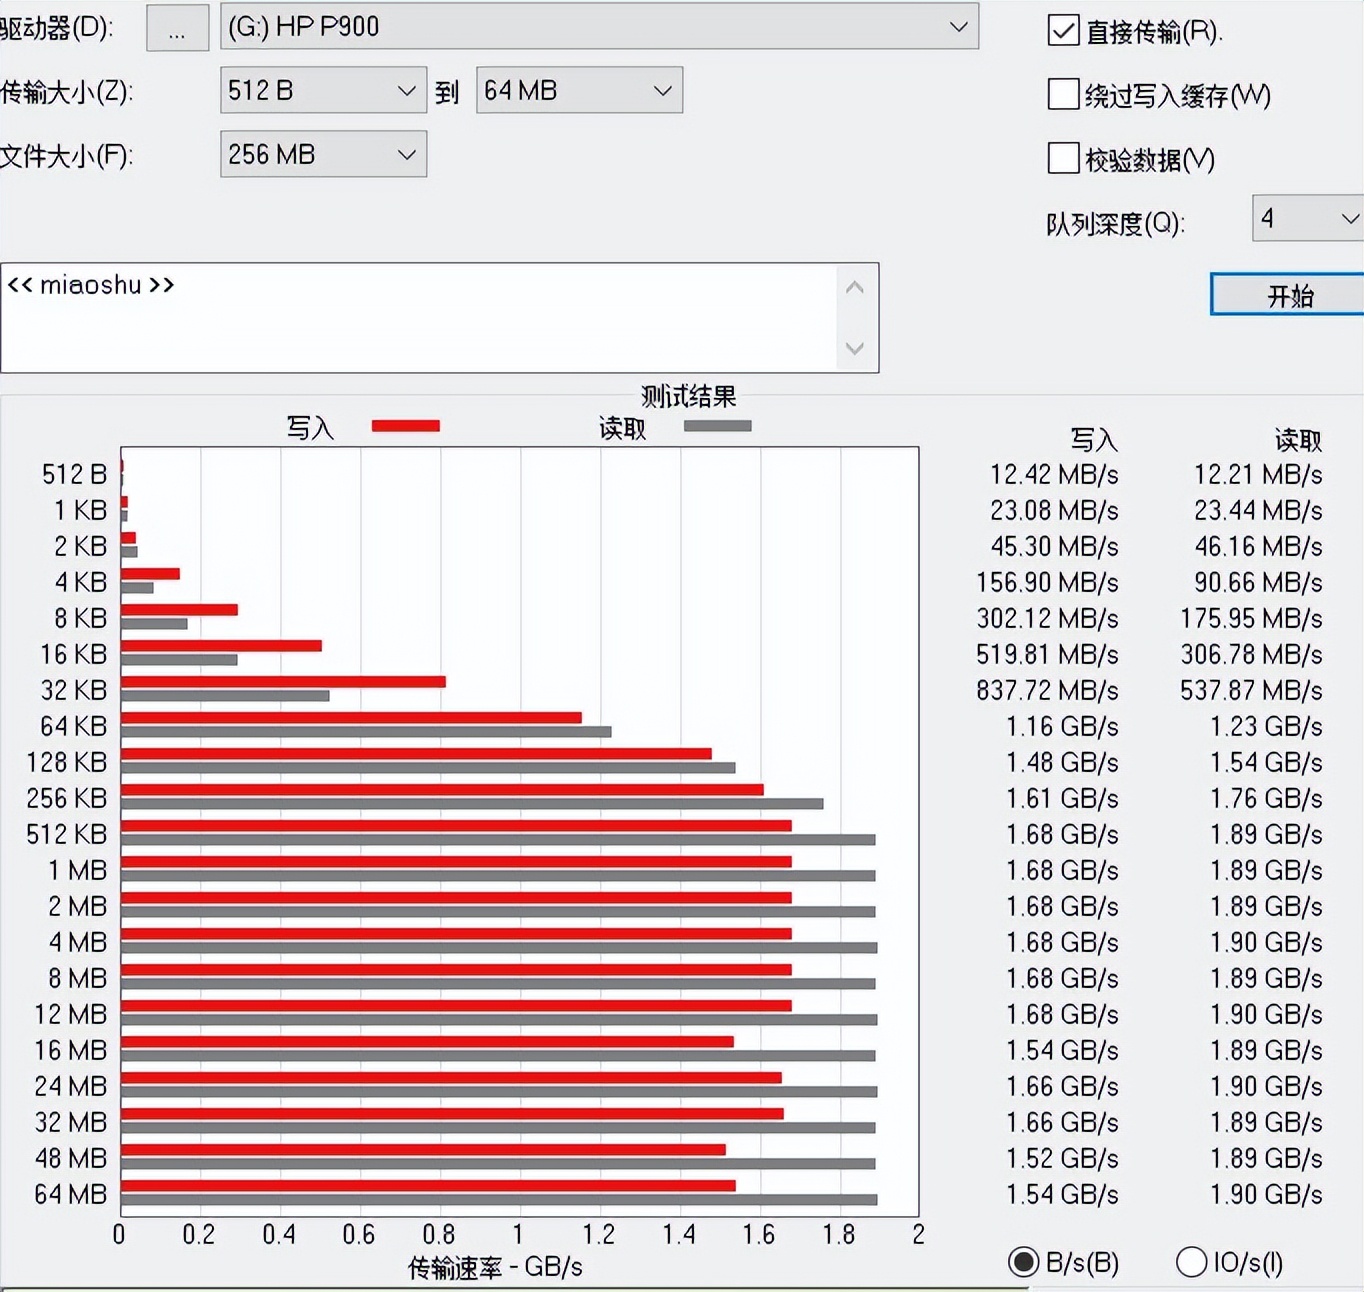Select the B/s(B) radio button

click(x=1022, y=1263)
